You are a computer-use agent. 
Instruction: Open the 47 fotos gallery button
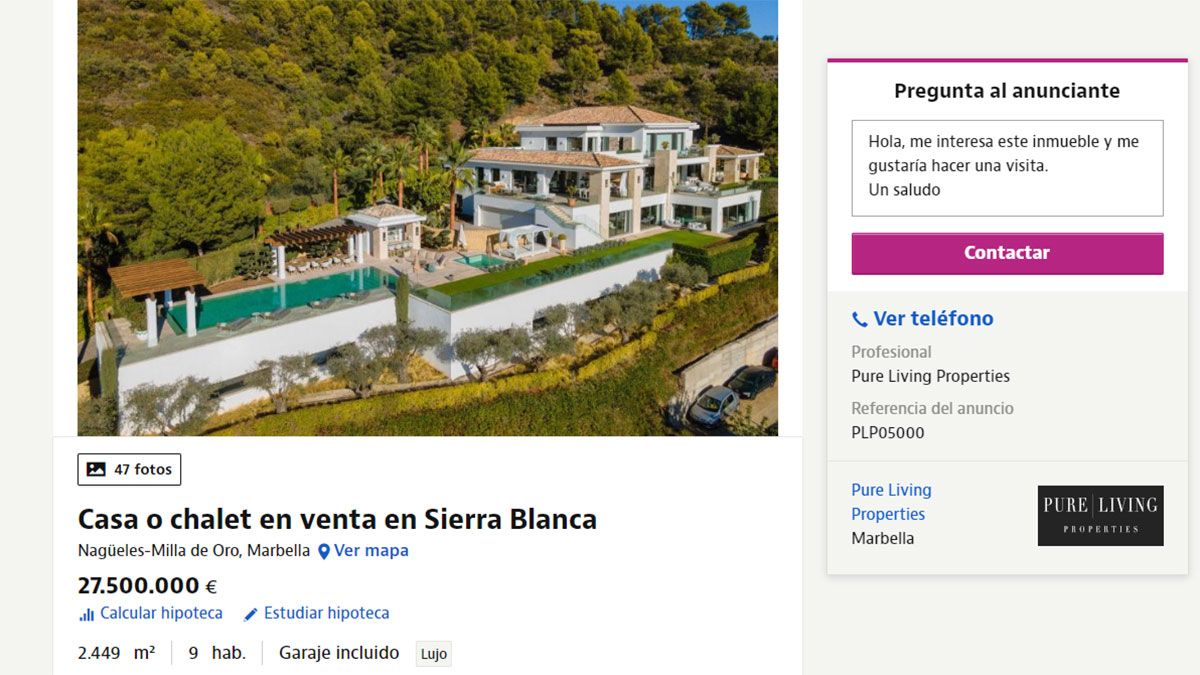(130, 469)
